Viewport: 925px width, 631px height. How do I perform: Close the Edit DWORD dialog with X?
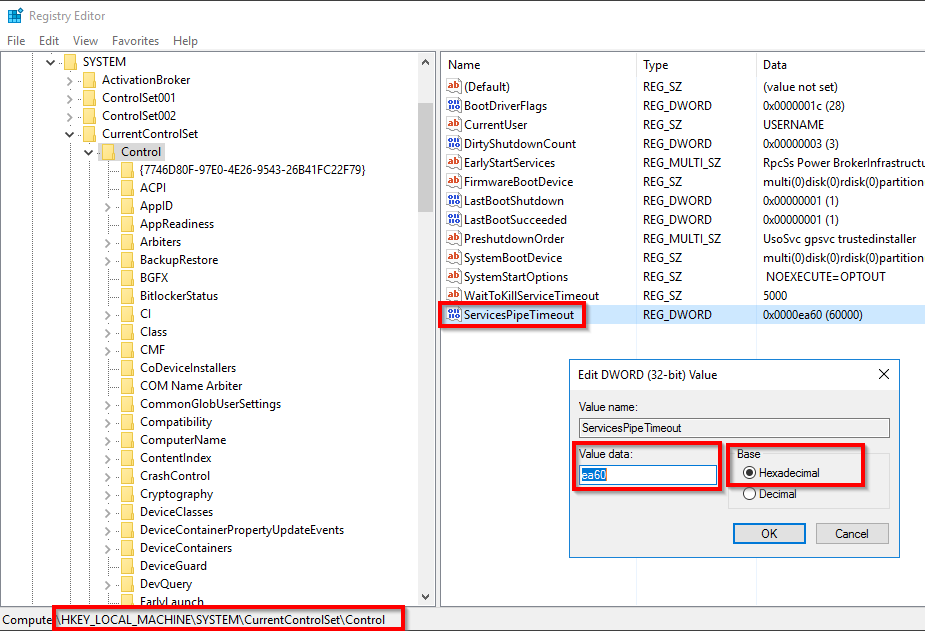click(883, 375)
